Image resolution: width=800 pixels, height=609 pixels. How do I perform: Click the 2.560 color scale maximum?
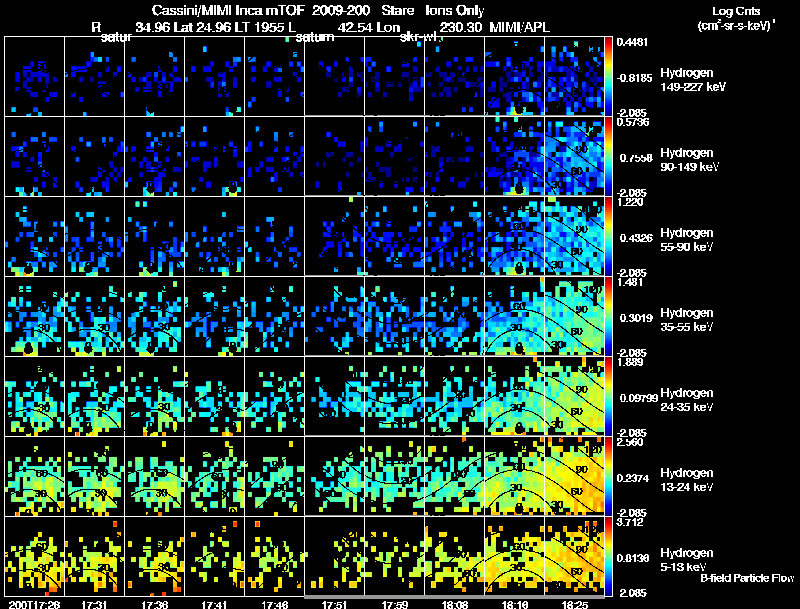[630, 442]
